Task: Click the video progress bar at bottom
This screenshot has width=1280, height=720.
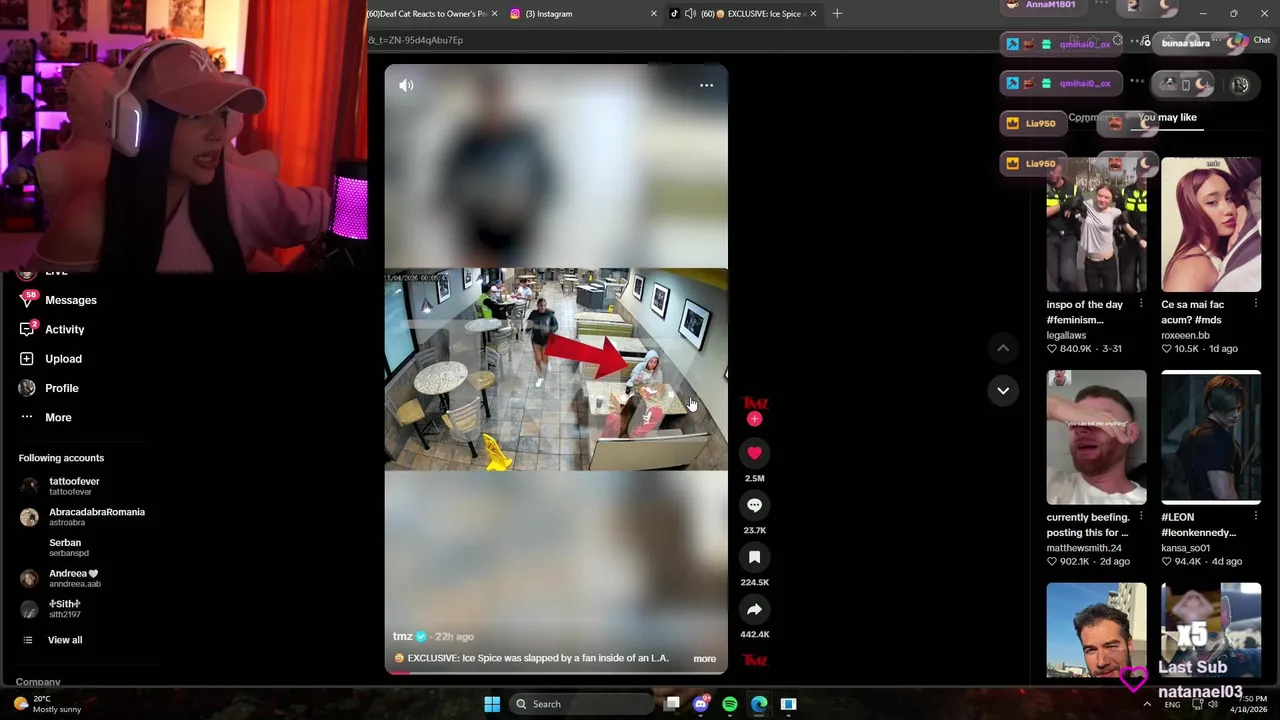Action: 556,672
